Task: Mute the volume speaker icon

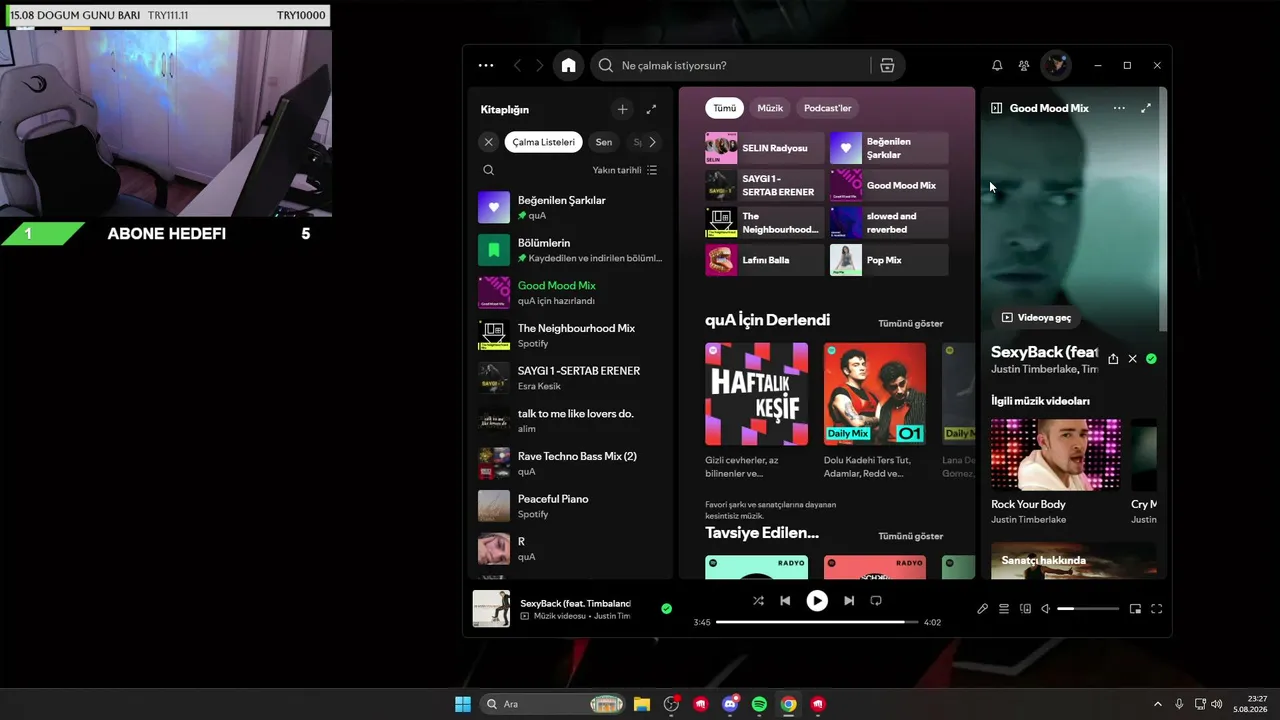Action: [1046, 609]
